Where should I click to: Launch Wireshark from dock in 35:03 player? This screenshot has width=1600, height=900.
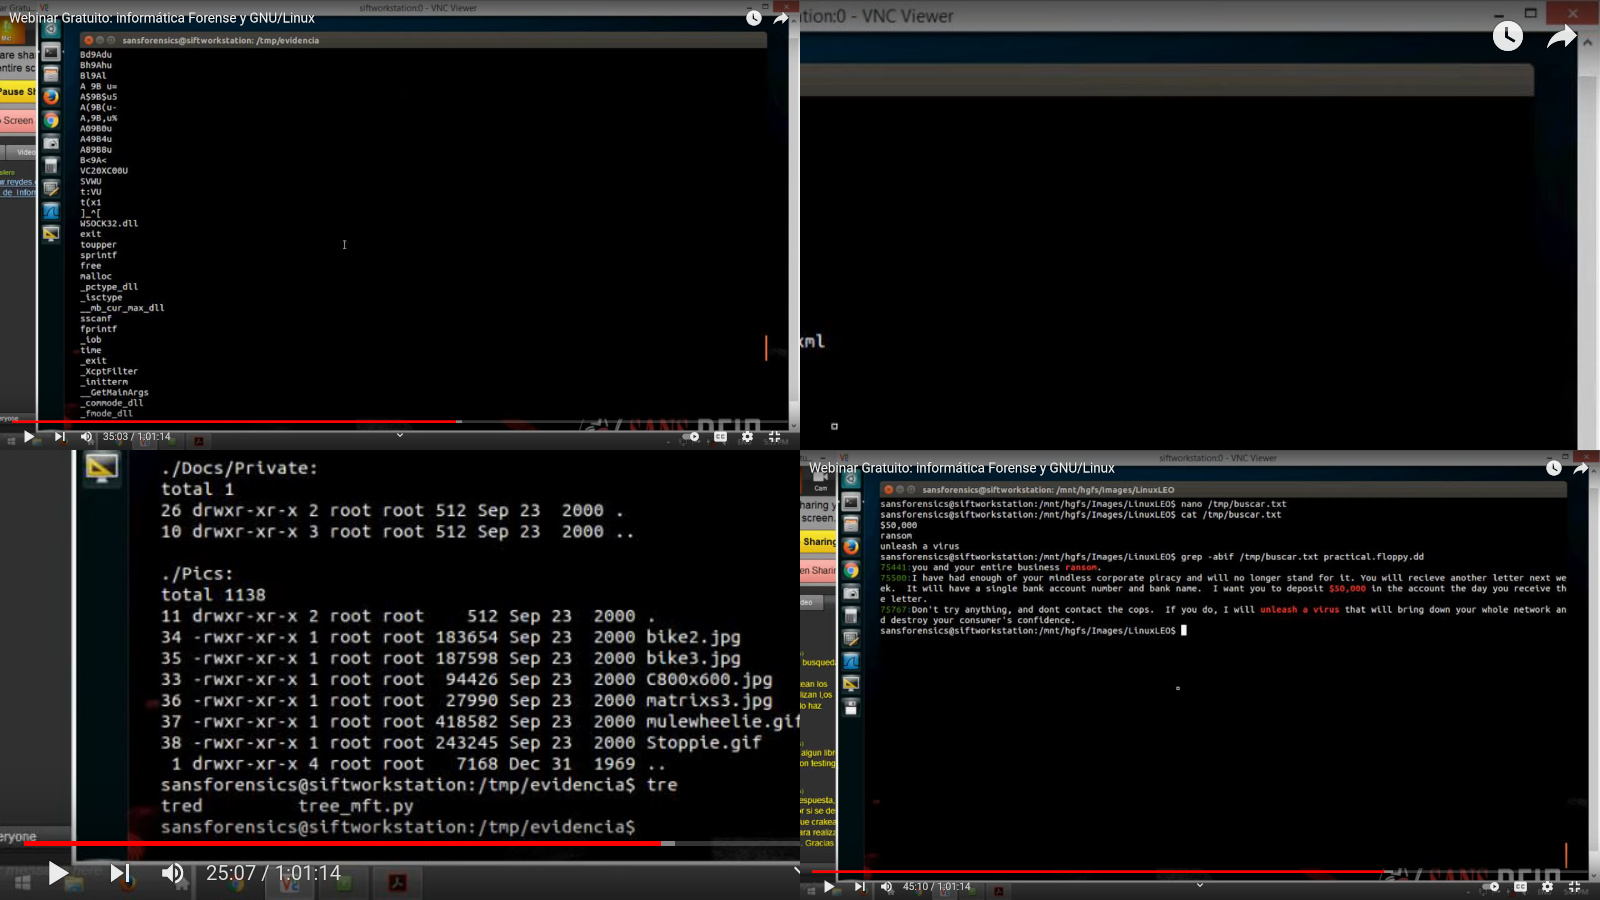point(51,211)
